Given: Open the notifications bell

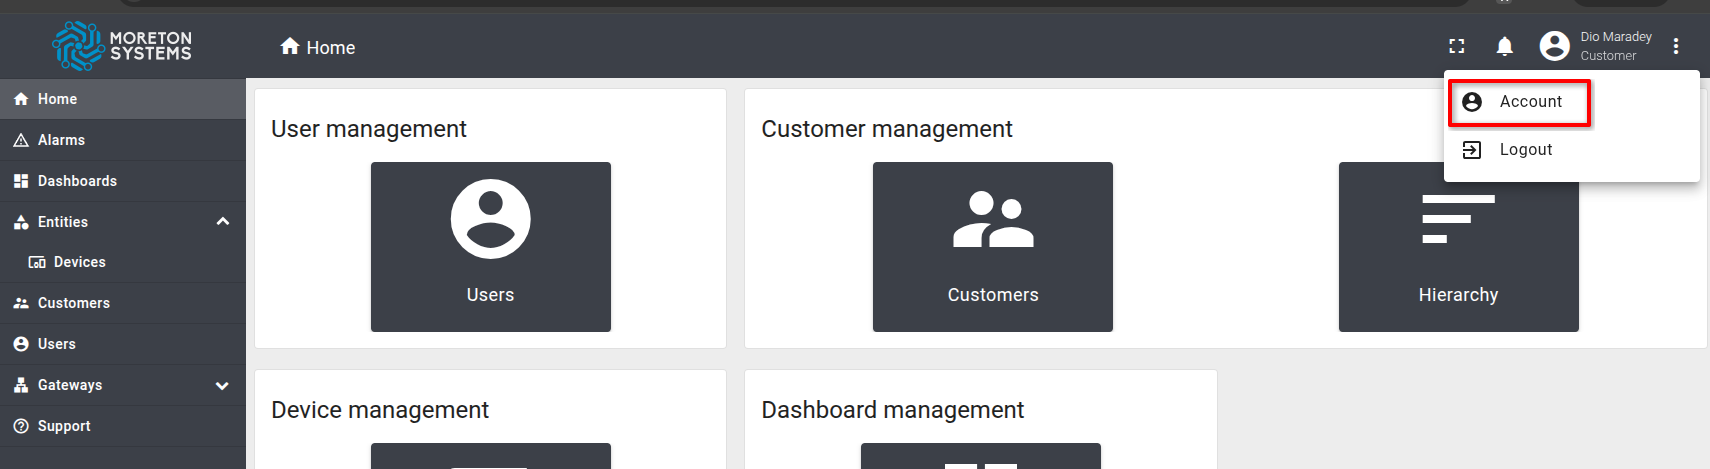Looking at the screenshot, I should click(x=1504, y=46).
